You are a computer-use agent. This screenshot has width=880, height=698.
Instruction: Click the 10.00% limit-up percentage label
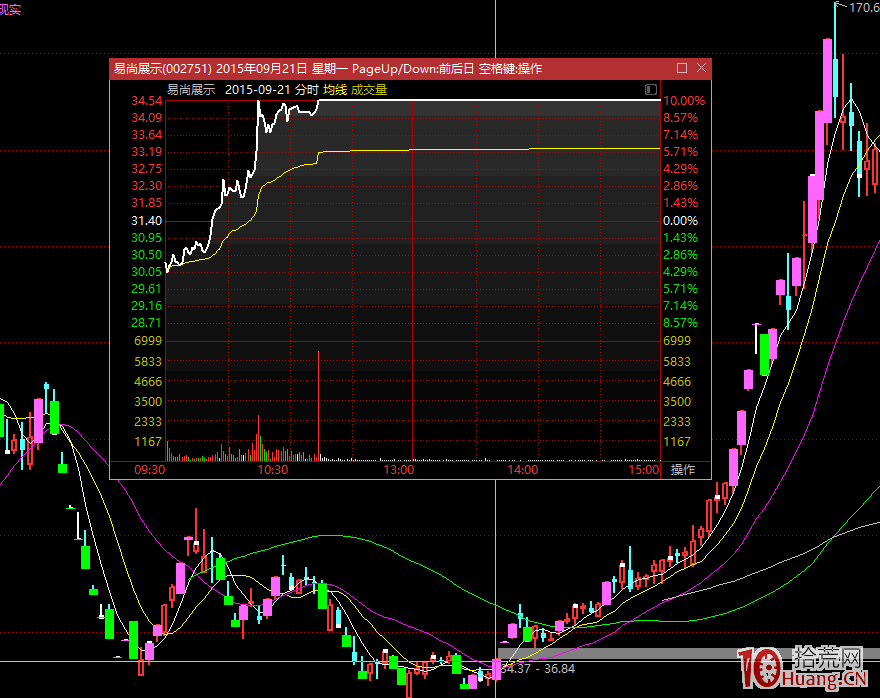click(x=684, y=101)
